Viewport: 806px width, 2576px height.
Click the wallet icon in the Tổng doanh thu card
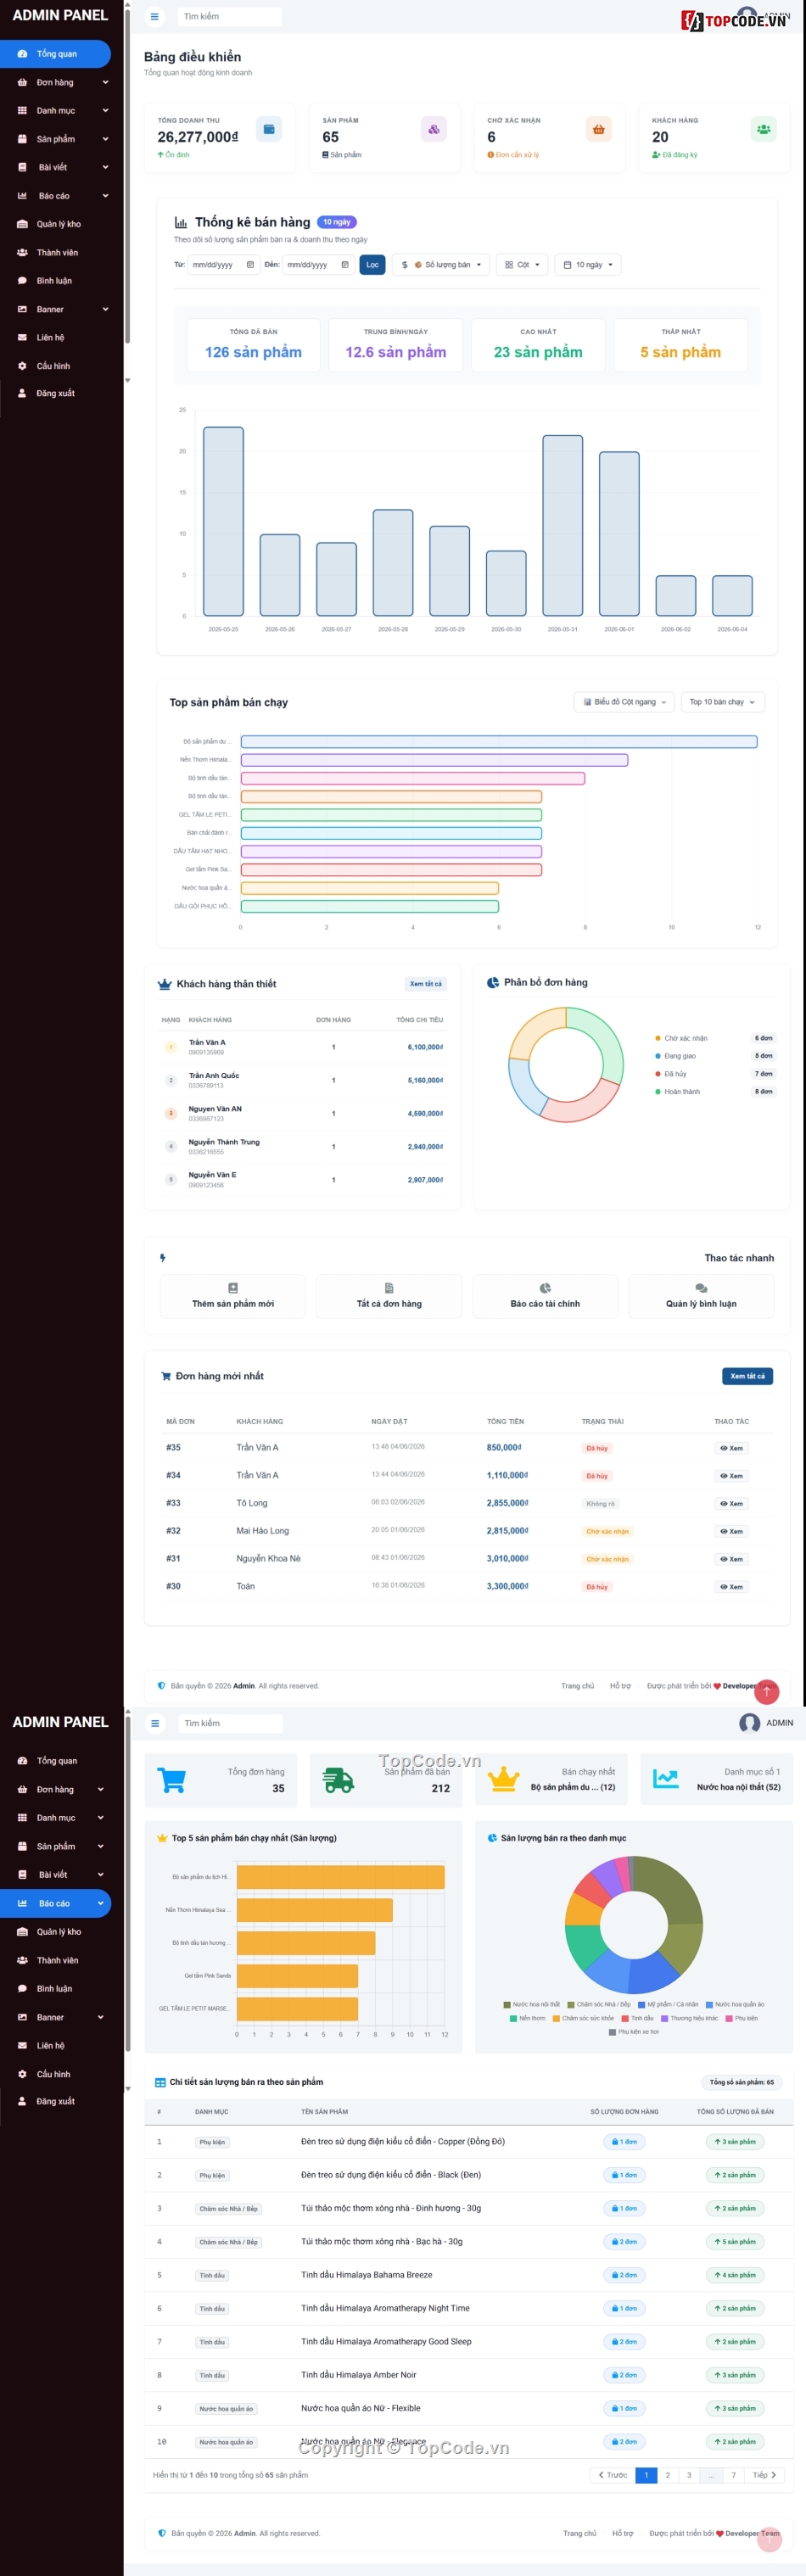(268, 129)
